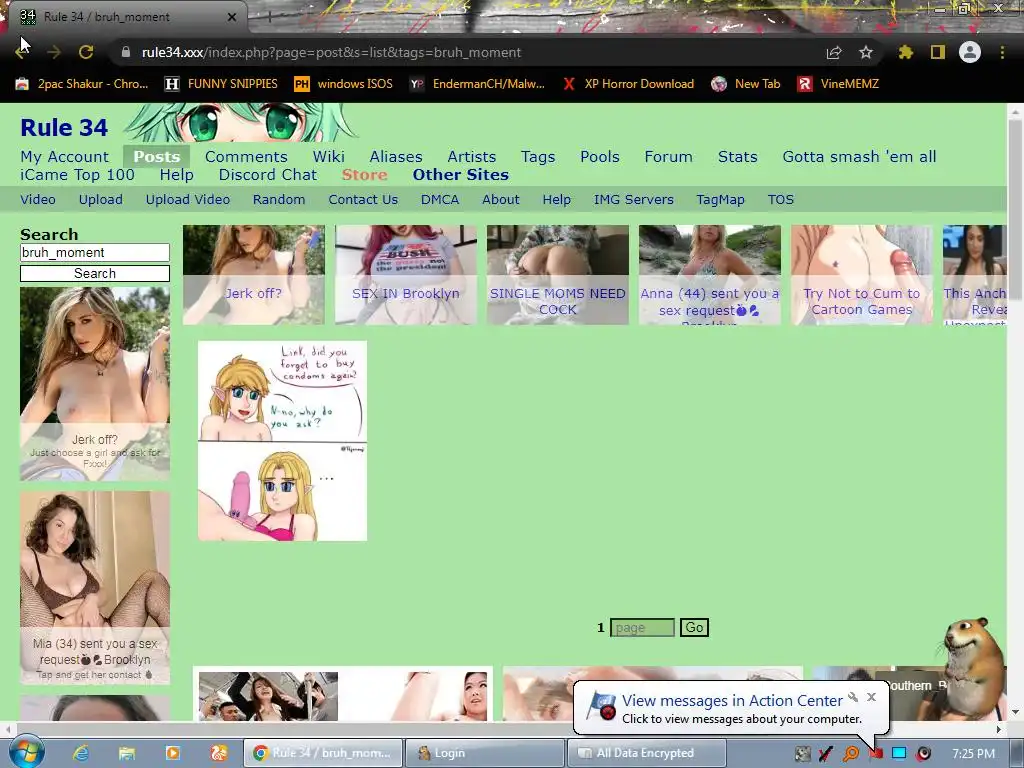
Task: Click the address bar URL
Action: [331, 52]
